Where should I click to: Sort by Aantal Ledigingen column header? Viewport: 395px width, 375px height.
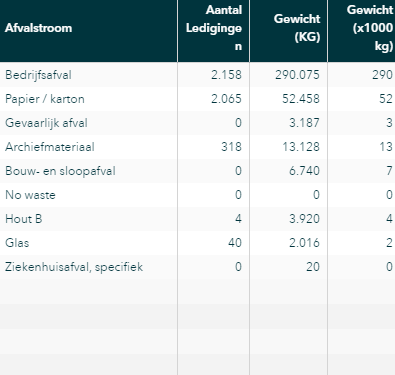(214, 28)
